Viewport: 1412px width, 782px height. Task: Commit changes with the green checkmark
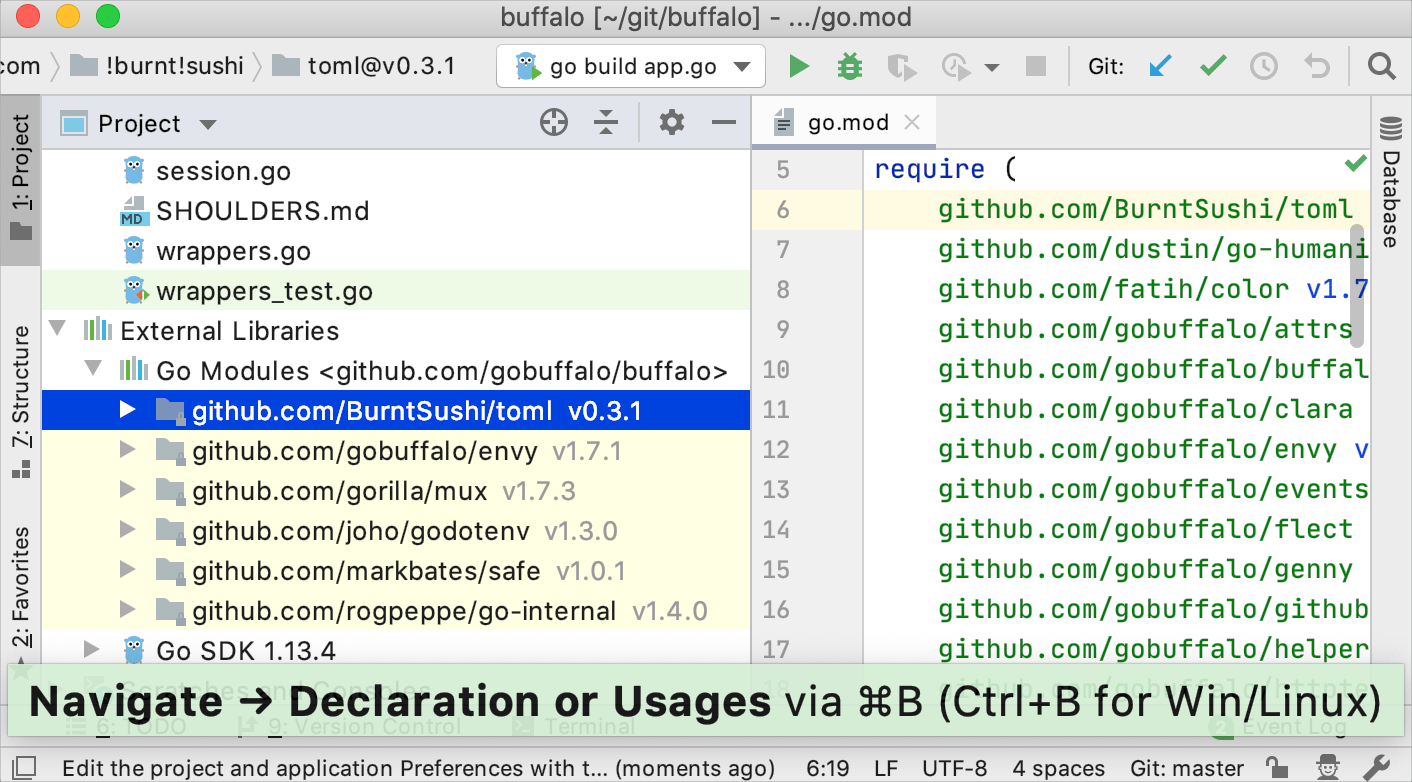(1212, 65)
